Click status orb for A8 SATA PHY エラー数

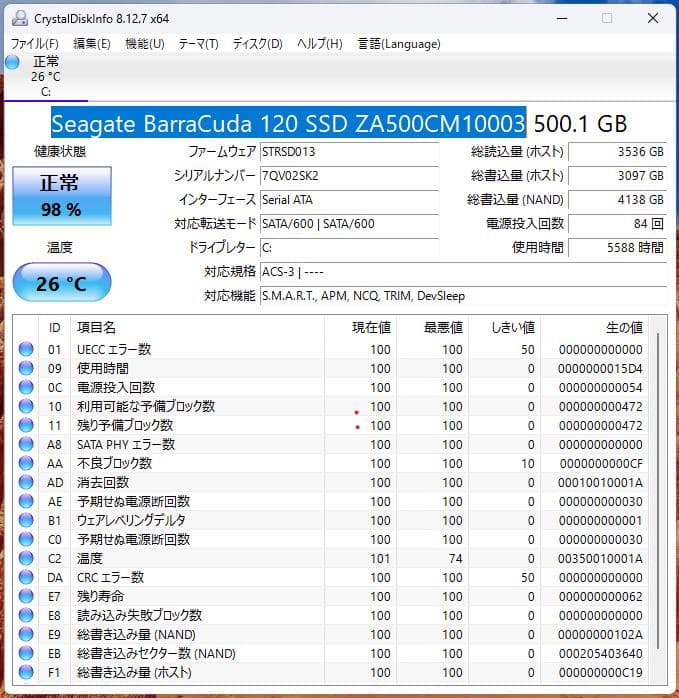[26, 444]
